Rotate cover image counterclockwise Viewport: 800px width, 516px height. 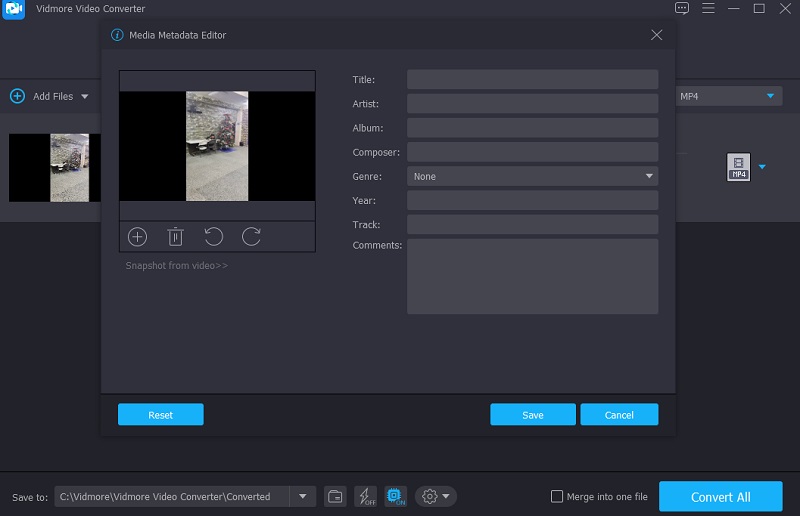pyautogui.click(x=213, y=237)
